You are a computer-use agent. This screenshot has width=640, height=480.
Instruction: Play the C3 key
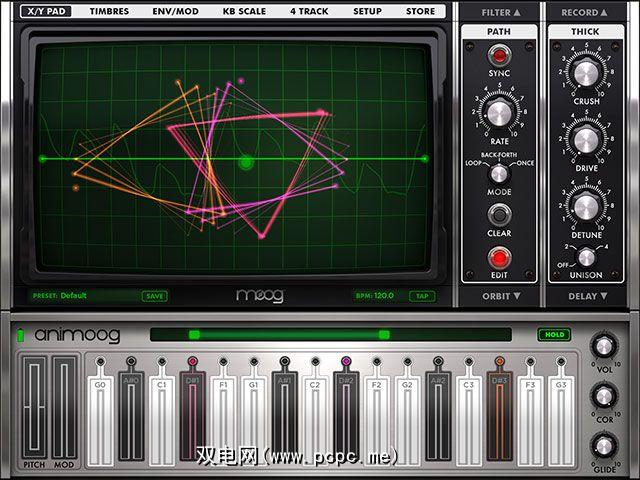click(x=469, y=420)
